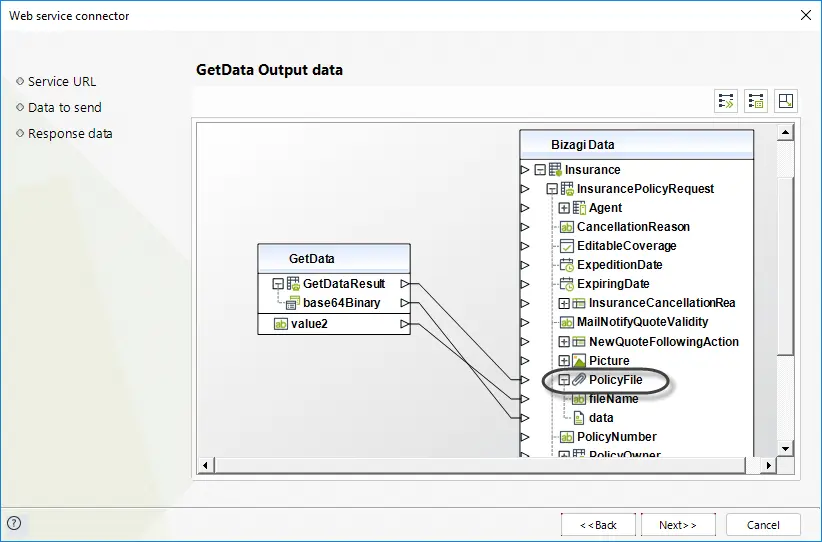822x542 pixels.
Task: Click the ExpiringDate date icon
Action: [567, 284]
